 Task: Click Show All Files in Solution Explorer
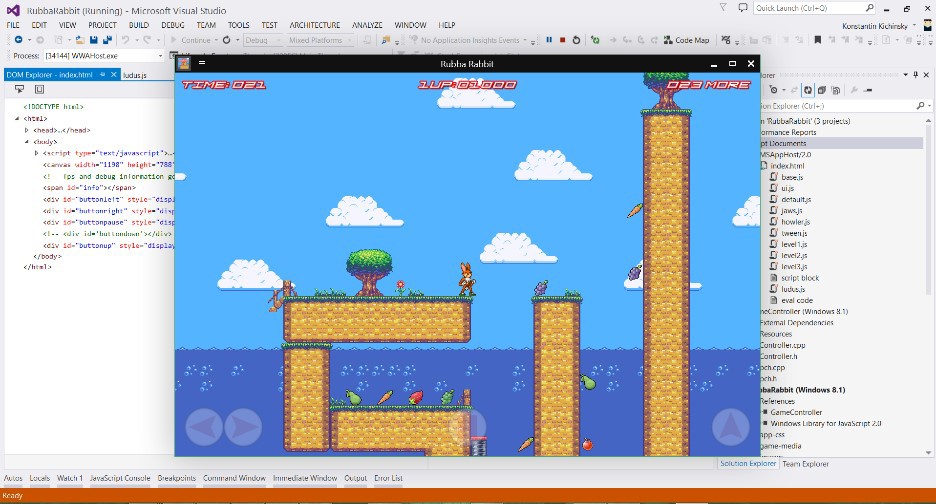836,90
